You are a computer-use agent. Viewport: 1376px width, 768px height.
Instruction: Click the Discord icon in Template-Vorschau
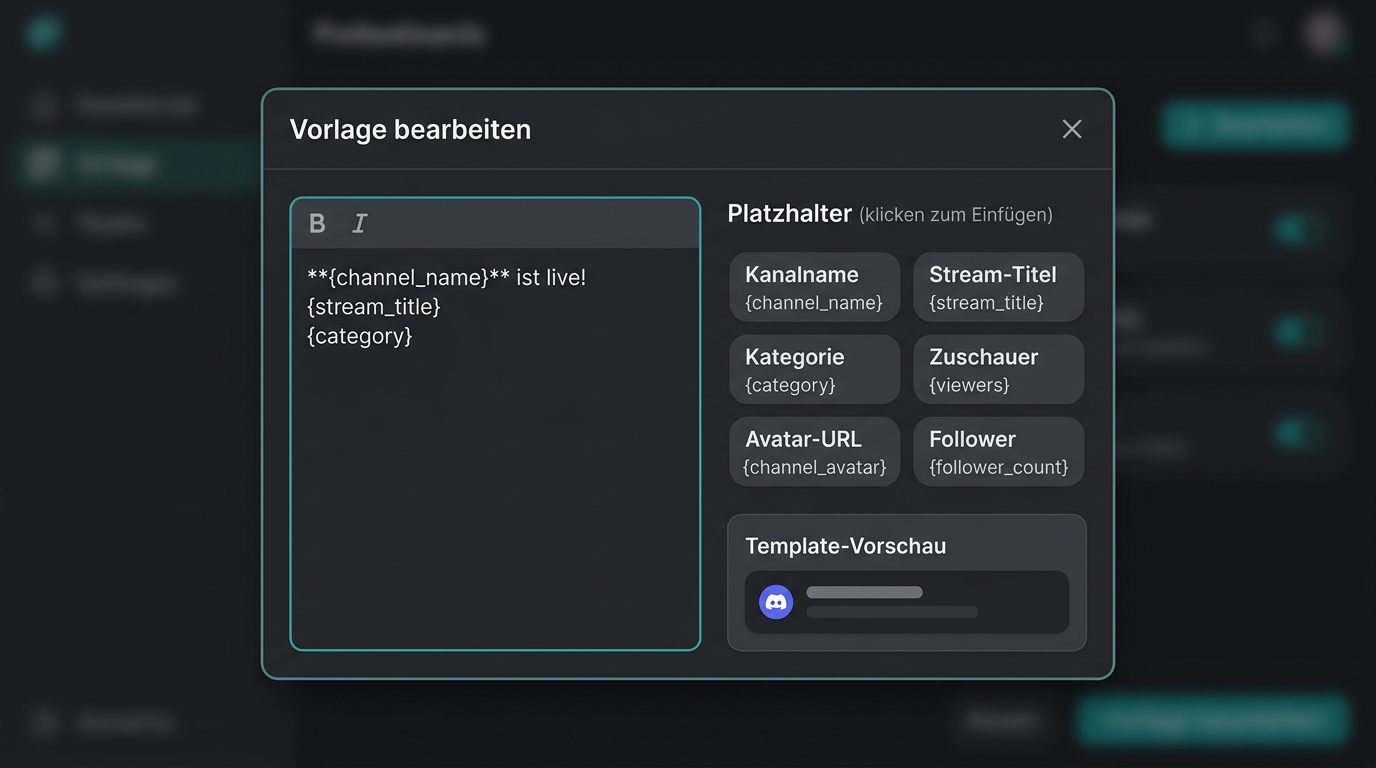[x=776, y=602]
